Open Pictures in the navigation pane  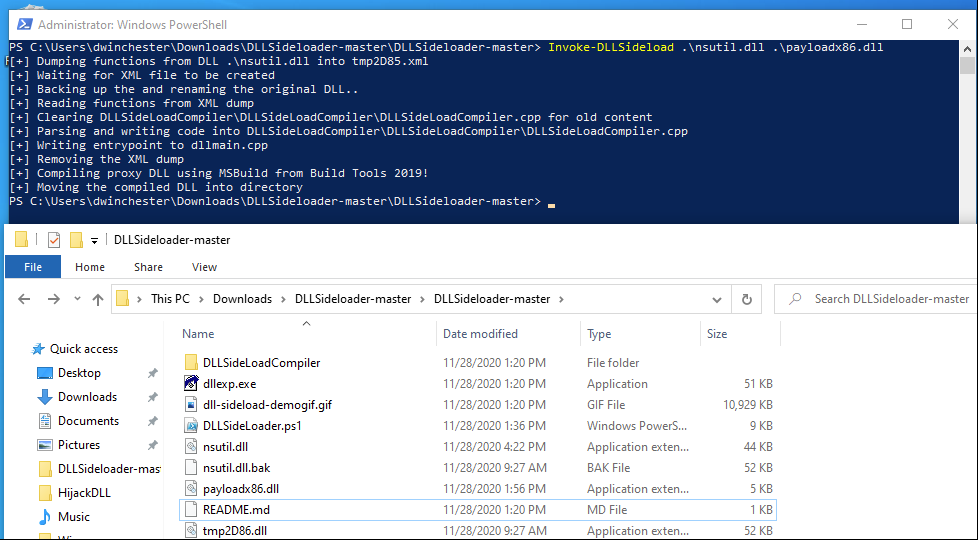(79, 445)
